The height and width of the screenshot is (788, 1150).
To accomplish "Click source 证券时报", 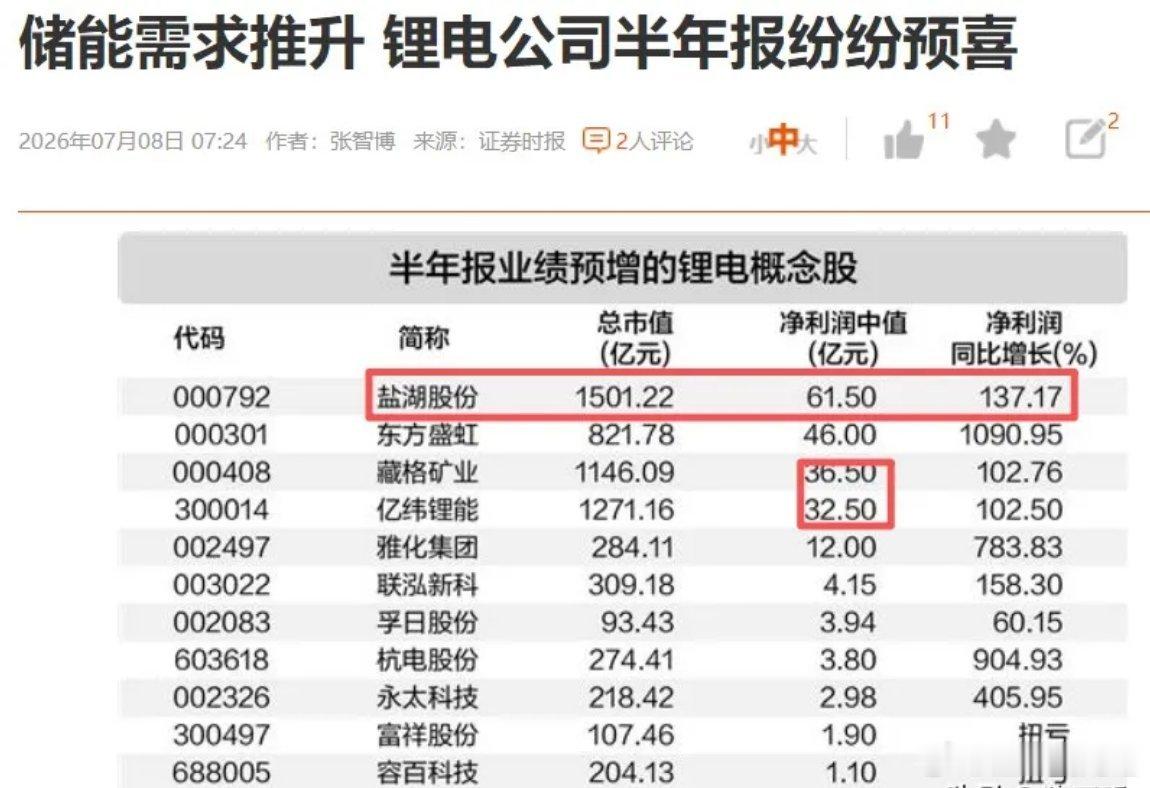I will pyautogui.click(x=522, y=141).
